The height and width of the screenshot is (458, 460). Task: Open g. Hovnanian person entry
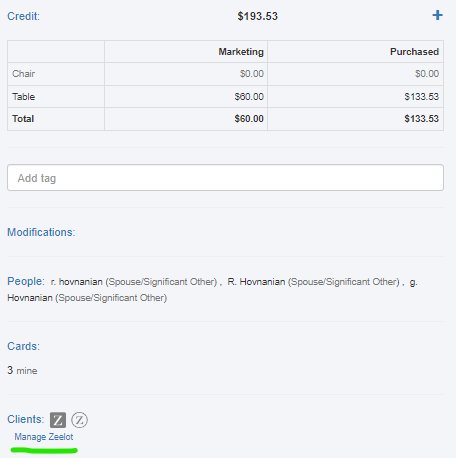click(x=30, y=297)
